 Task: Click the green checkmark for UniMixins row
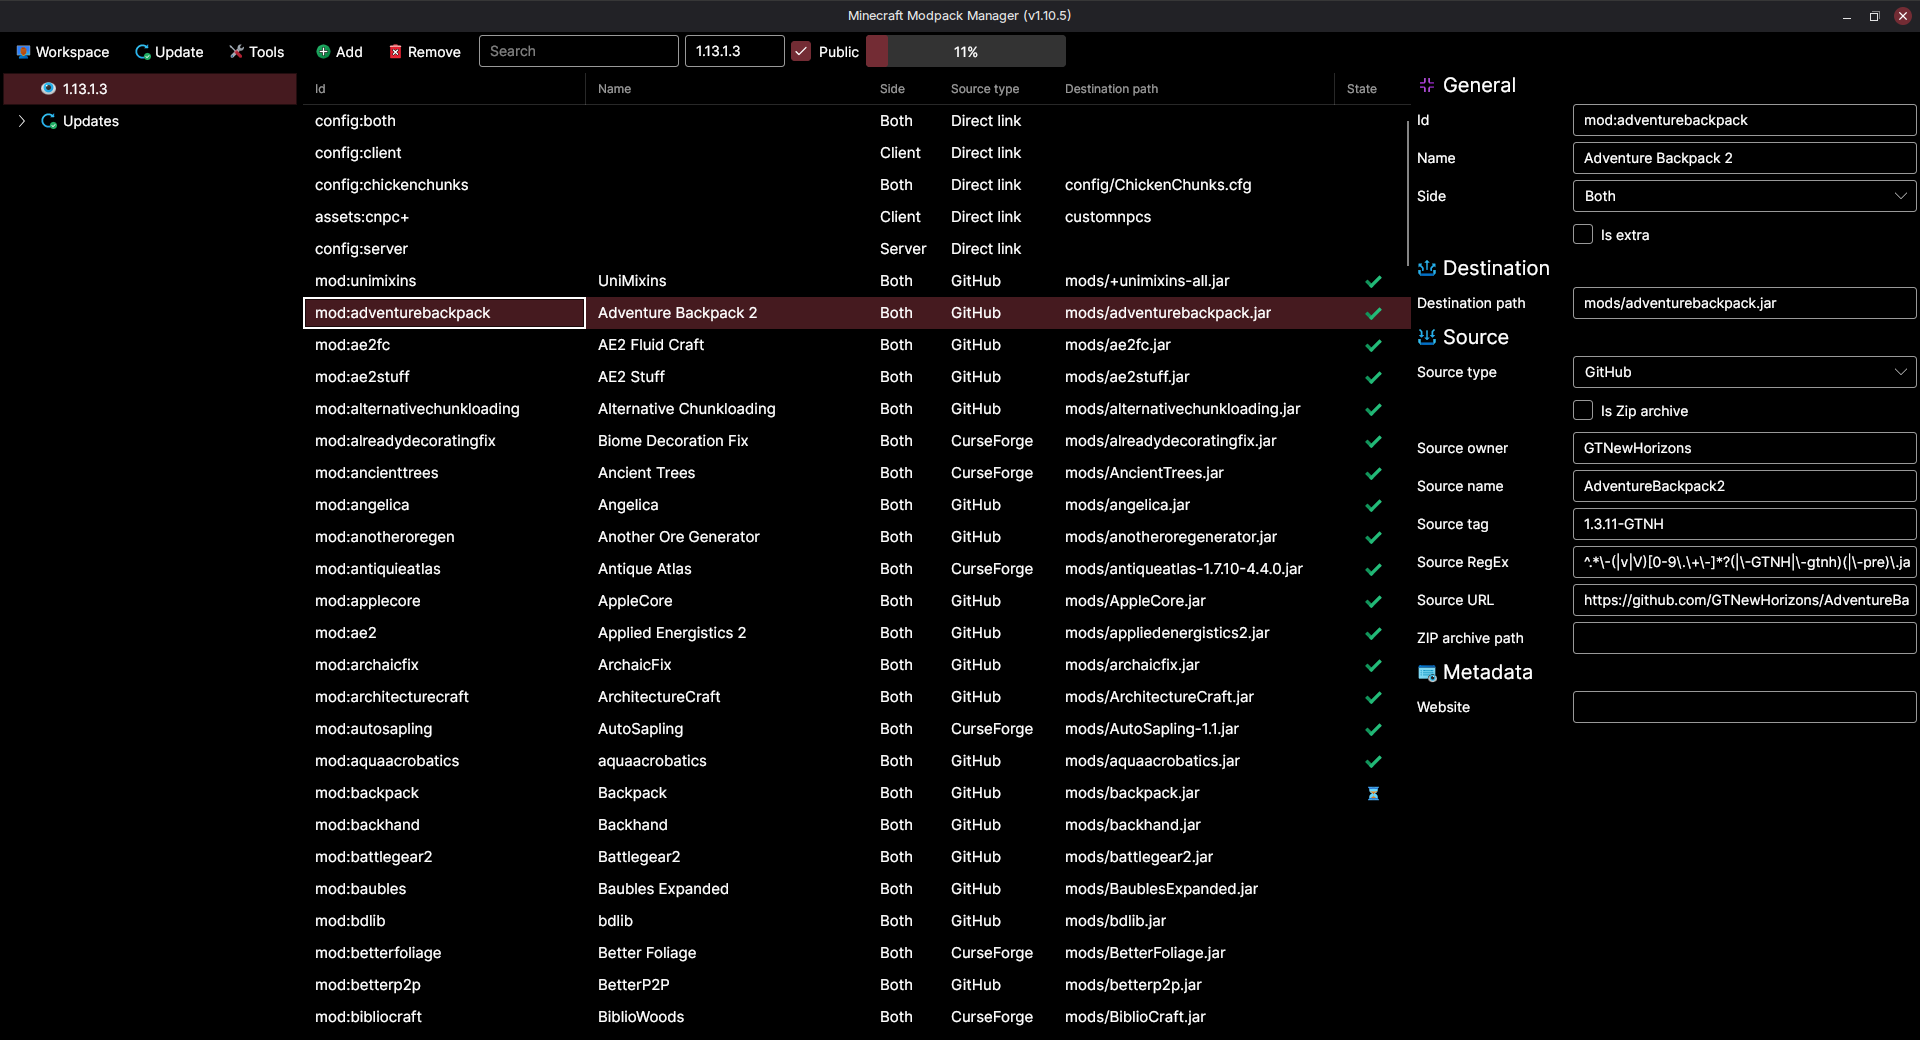pos(1373,281)
